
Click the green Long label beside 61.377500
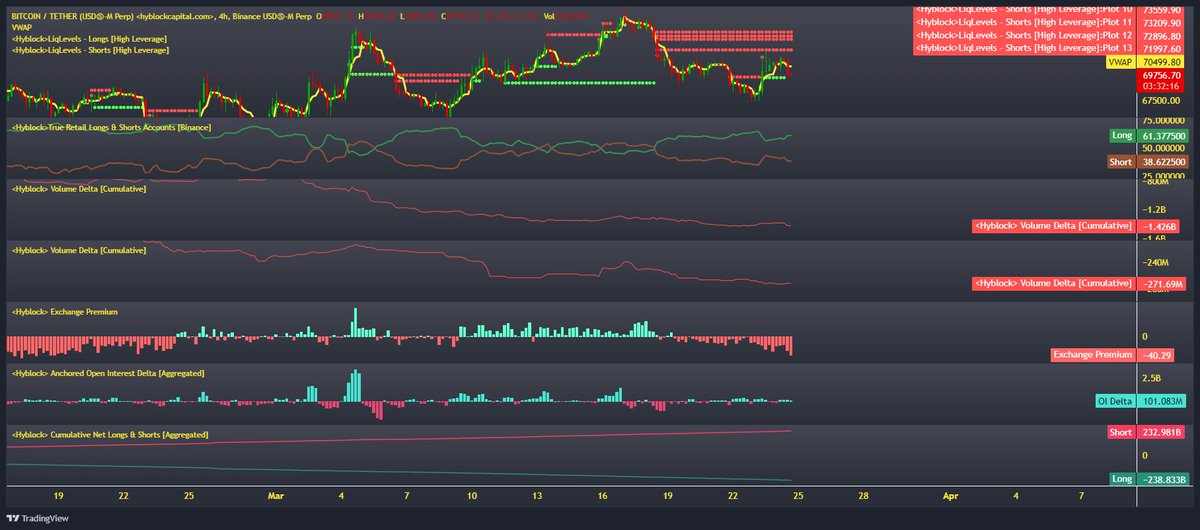(1122, 135)
